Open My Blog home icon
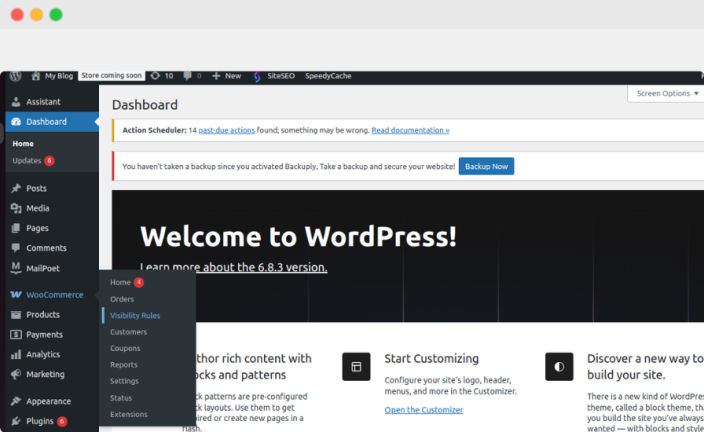Image resolution: width=704 pixels, height=432 pixels. point(36,76)
